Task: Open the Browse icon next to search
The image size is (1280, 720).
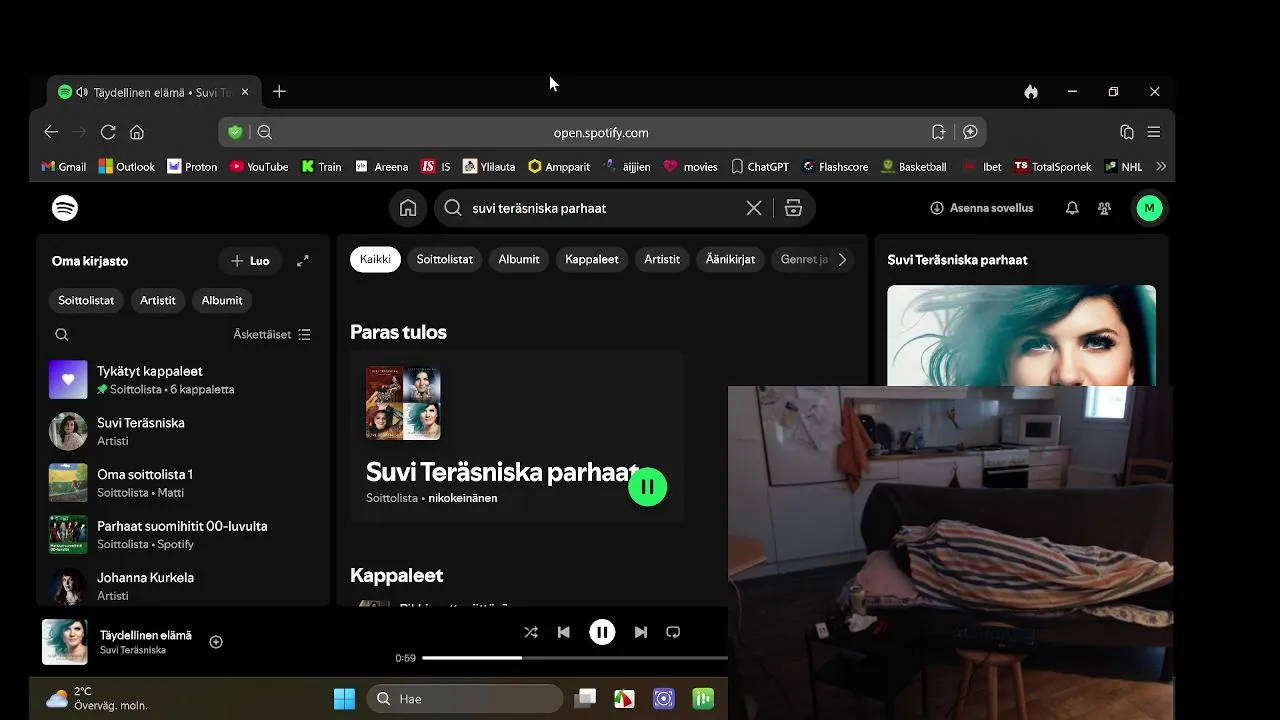Action: point(793,208)
